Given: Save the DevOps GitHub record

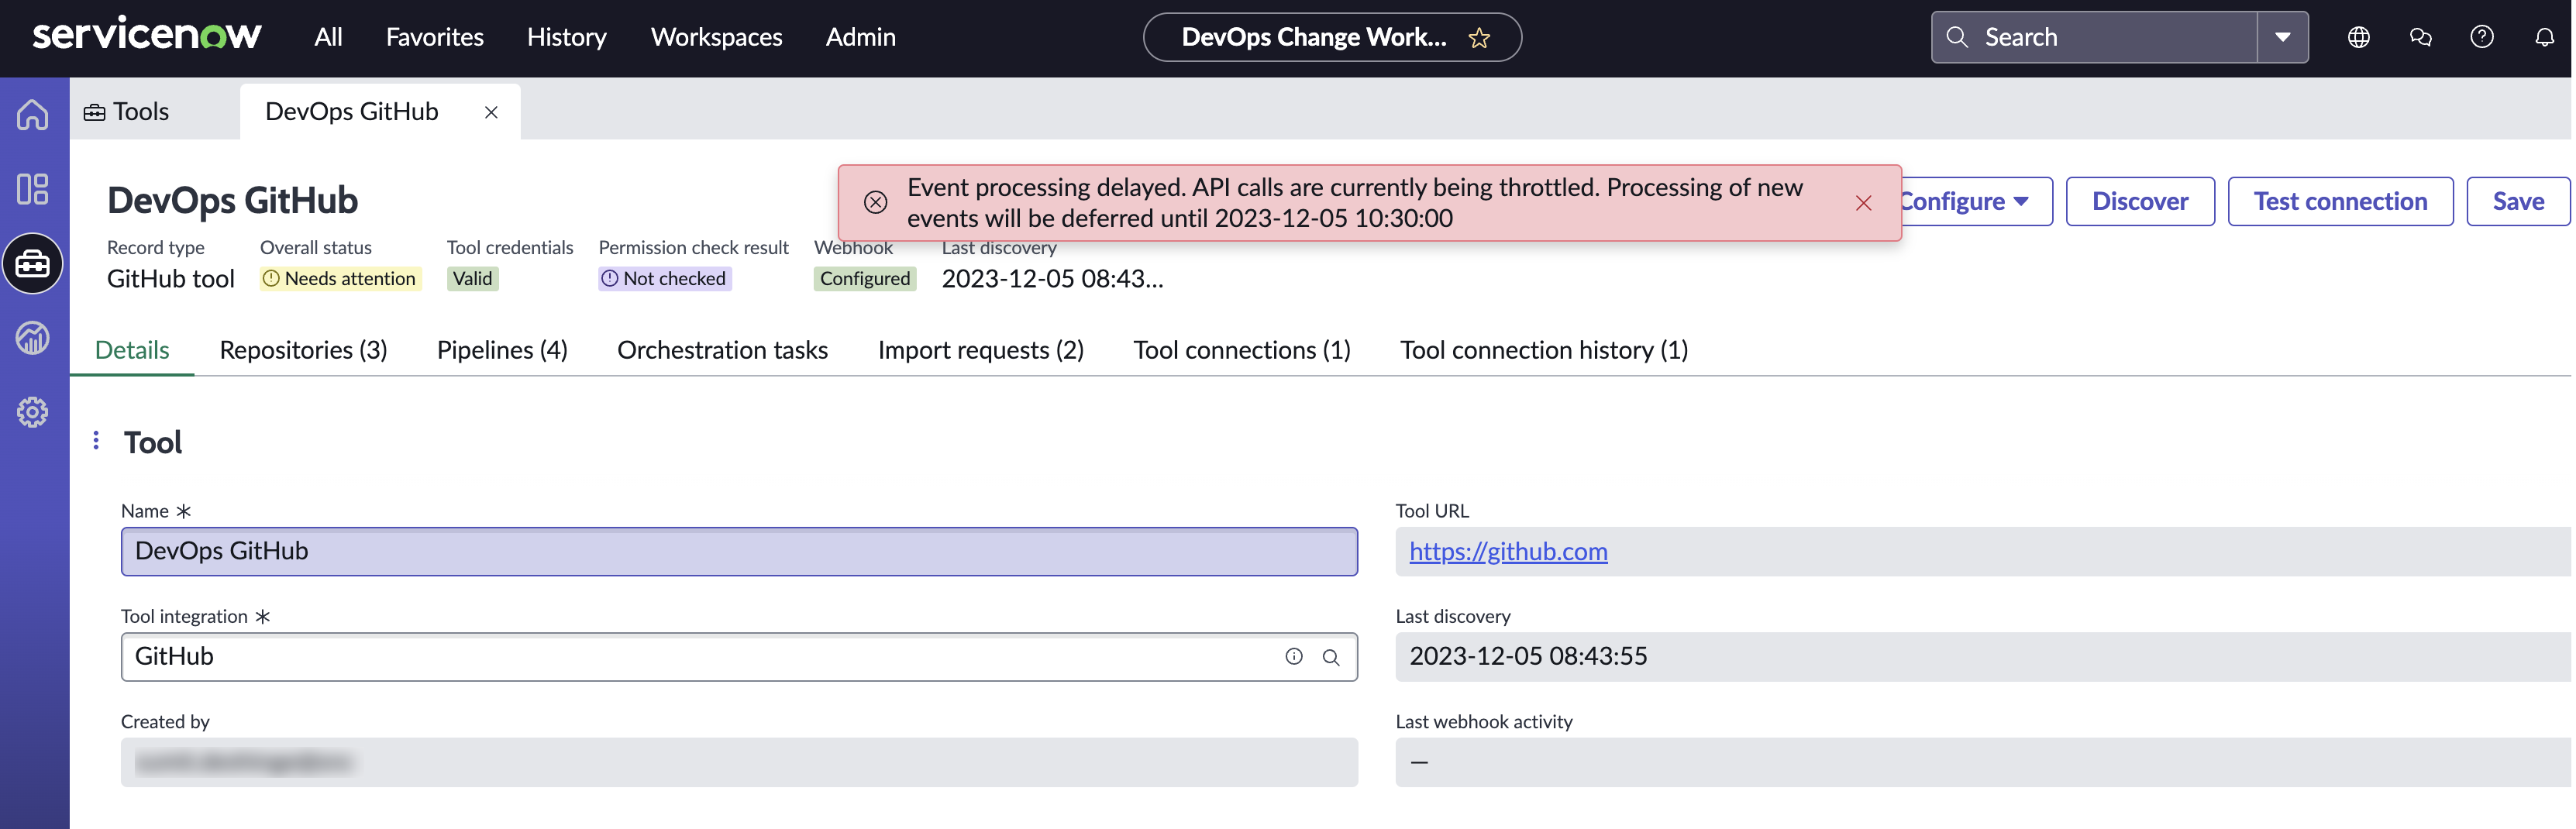Looking at the screenshot, I should pyautogui.click(x=2518, y=202).
